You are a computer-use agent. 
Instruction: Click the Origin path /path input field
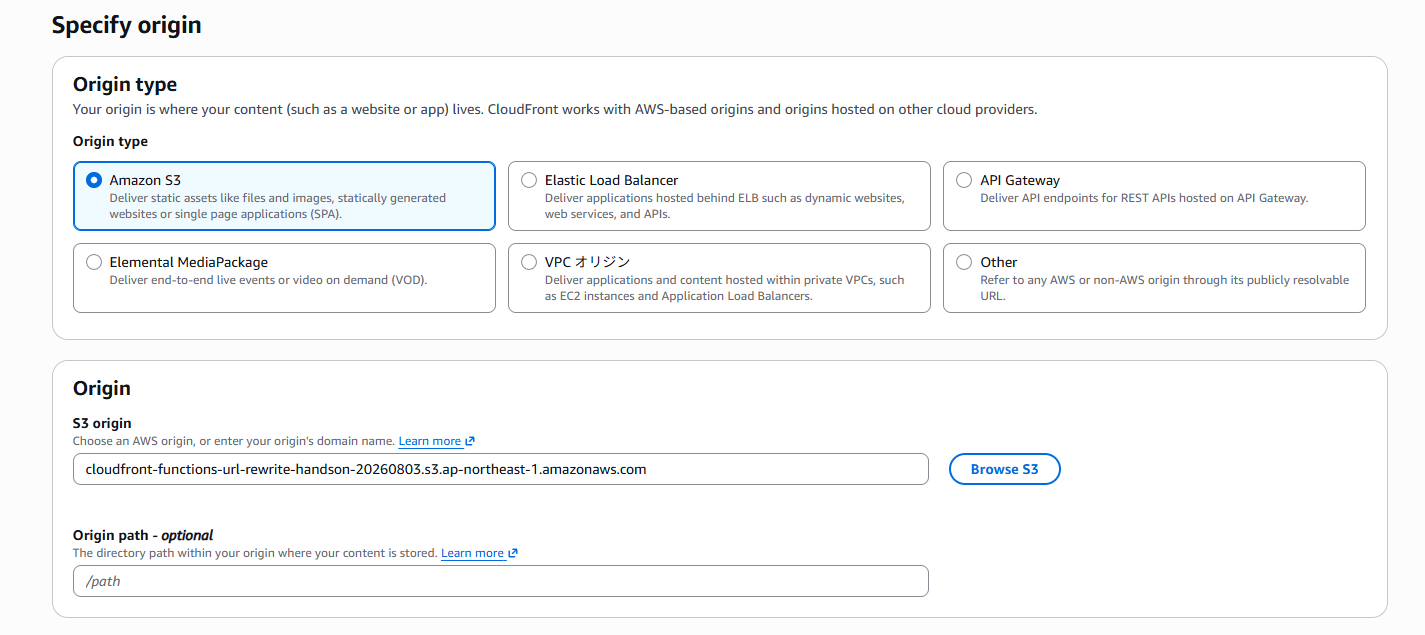click(x=501, y=581)
